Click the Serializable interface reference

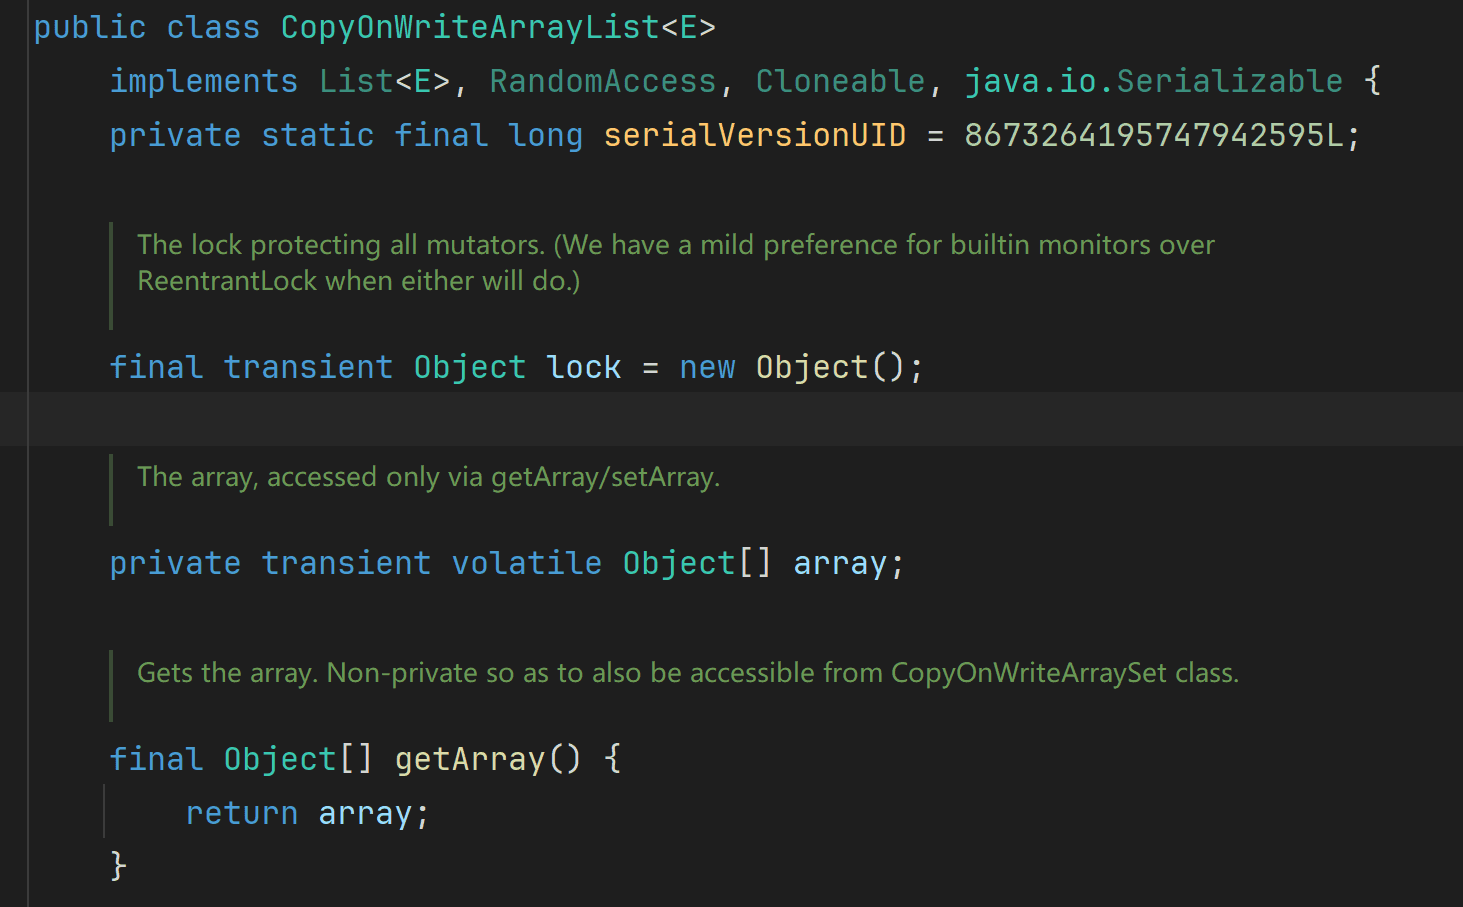(x=1229, y=81)
